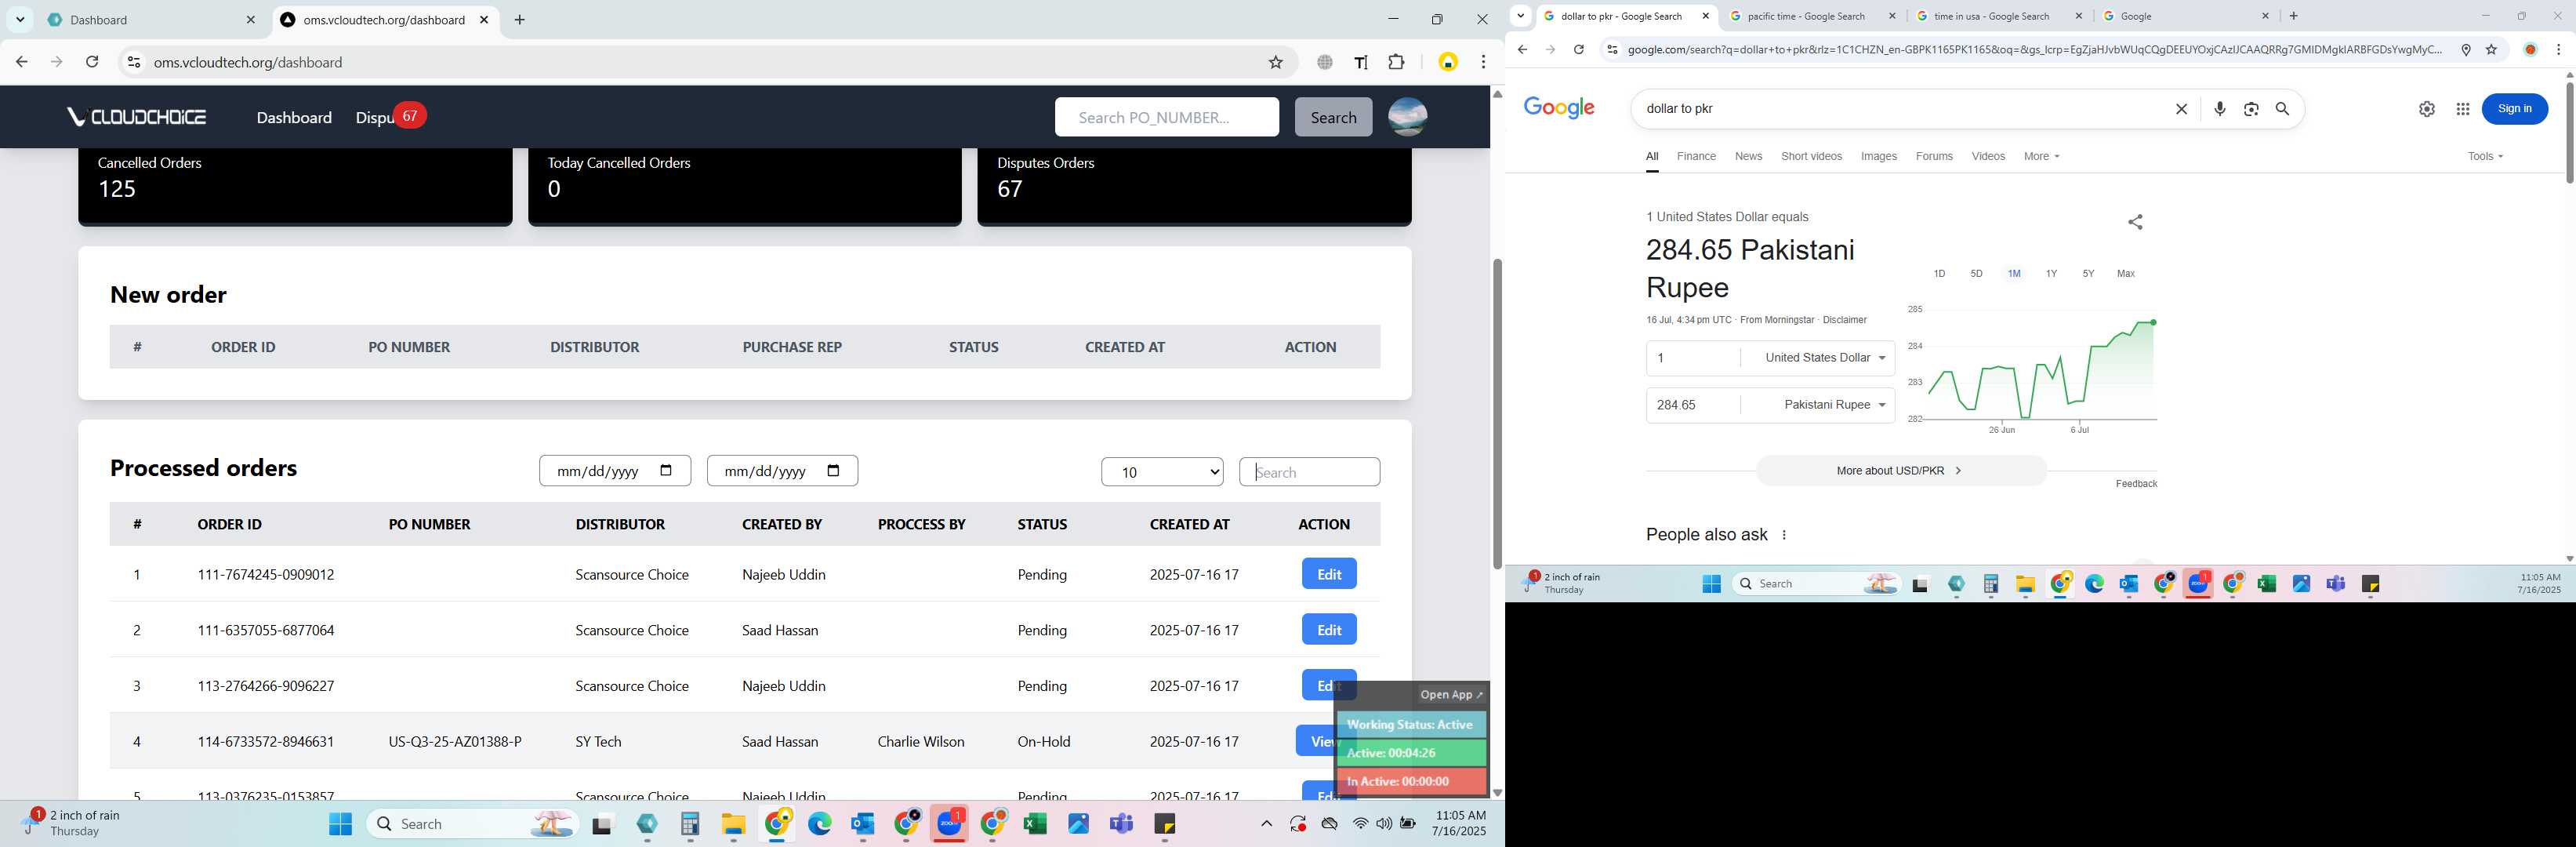Select the Images filter on Google results

click(x=1878, y=156)
